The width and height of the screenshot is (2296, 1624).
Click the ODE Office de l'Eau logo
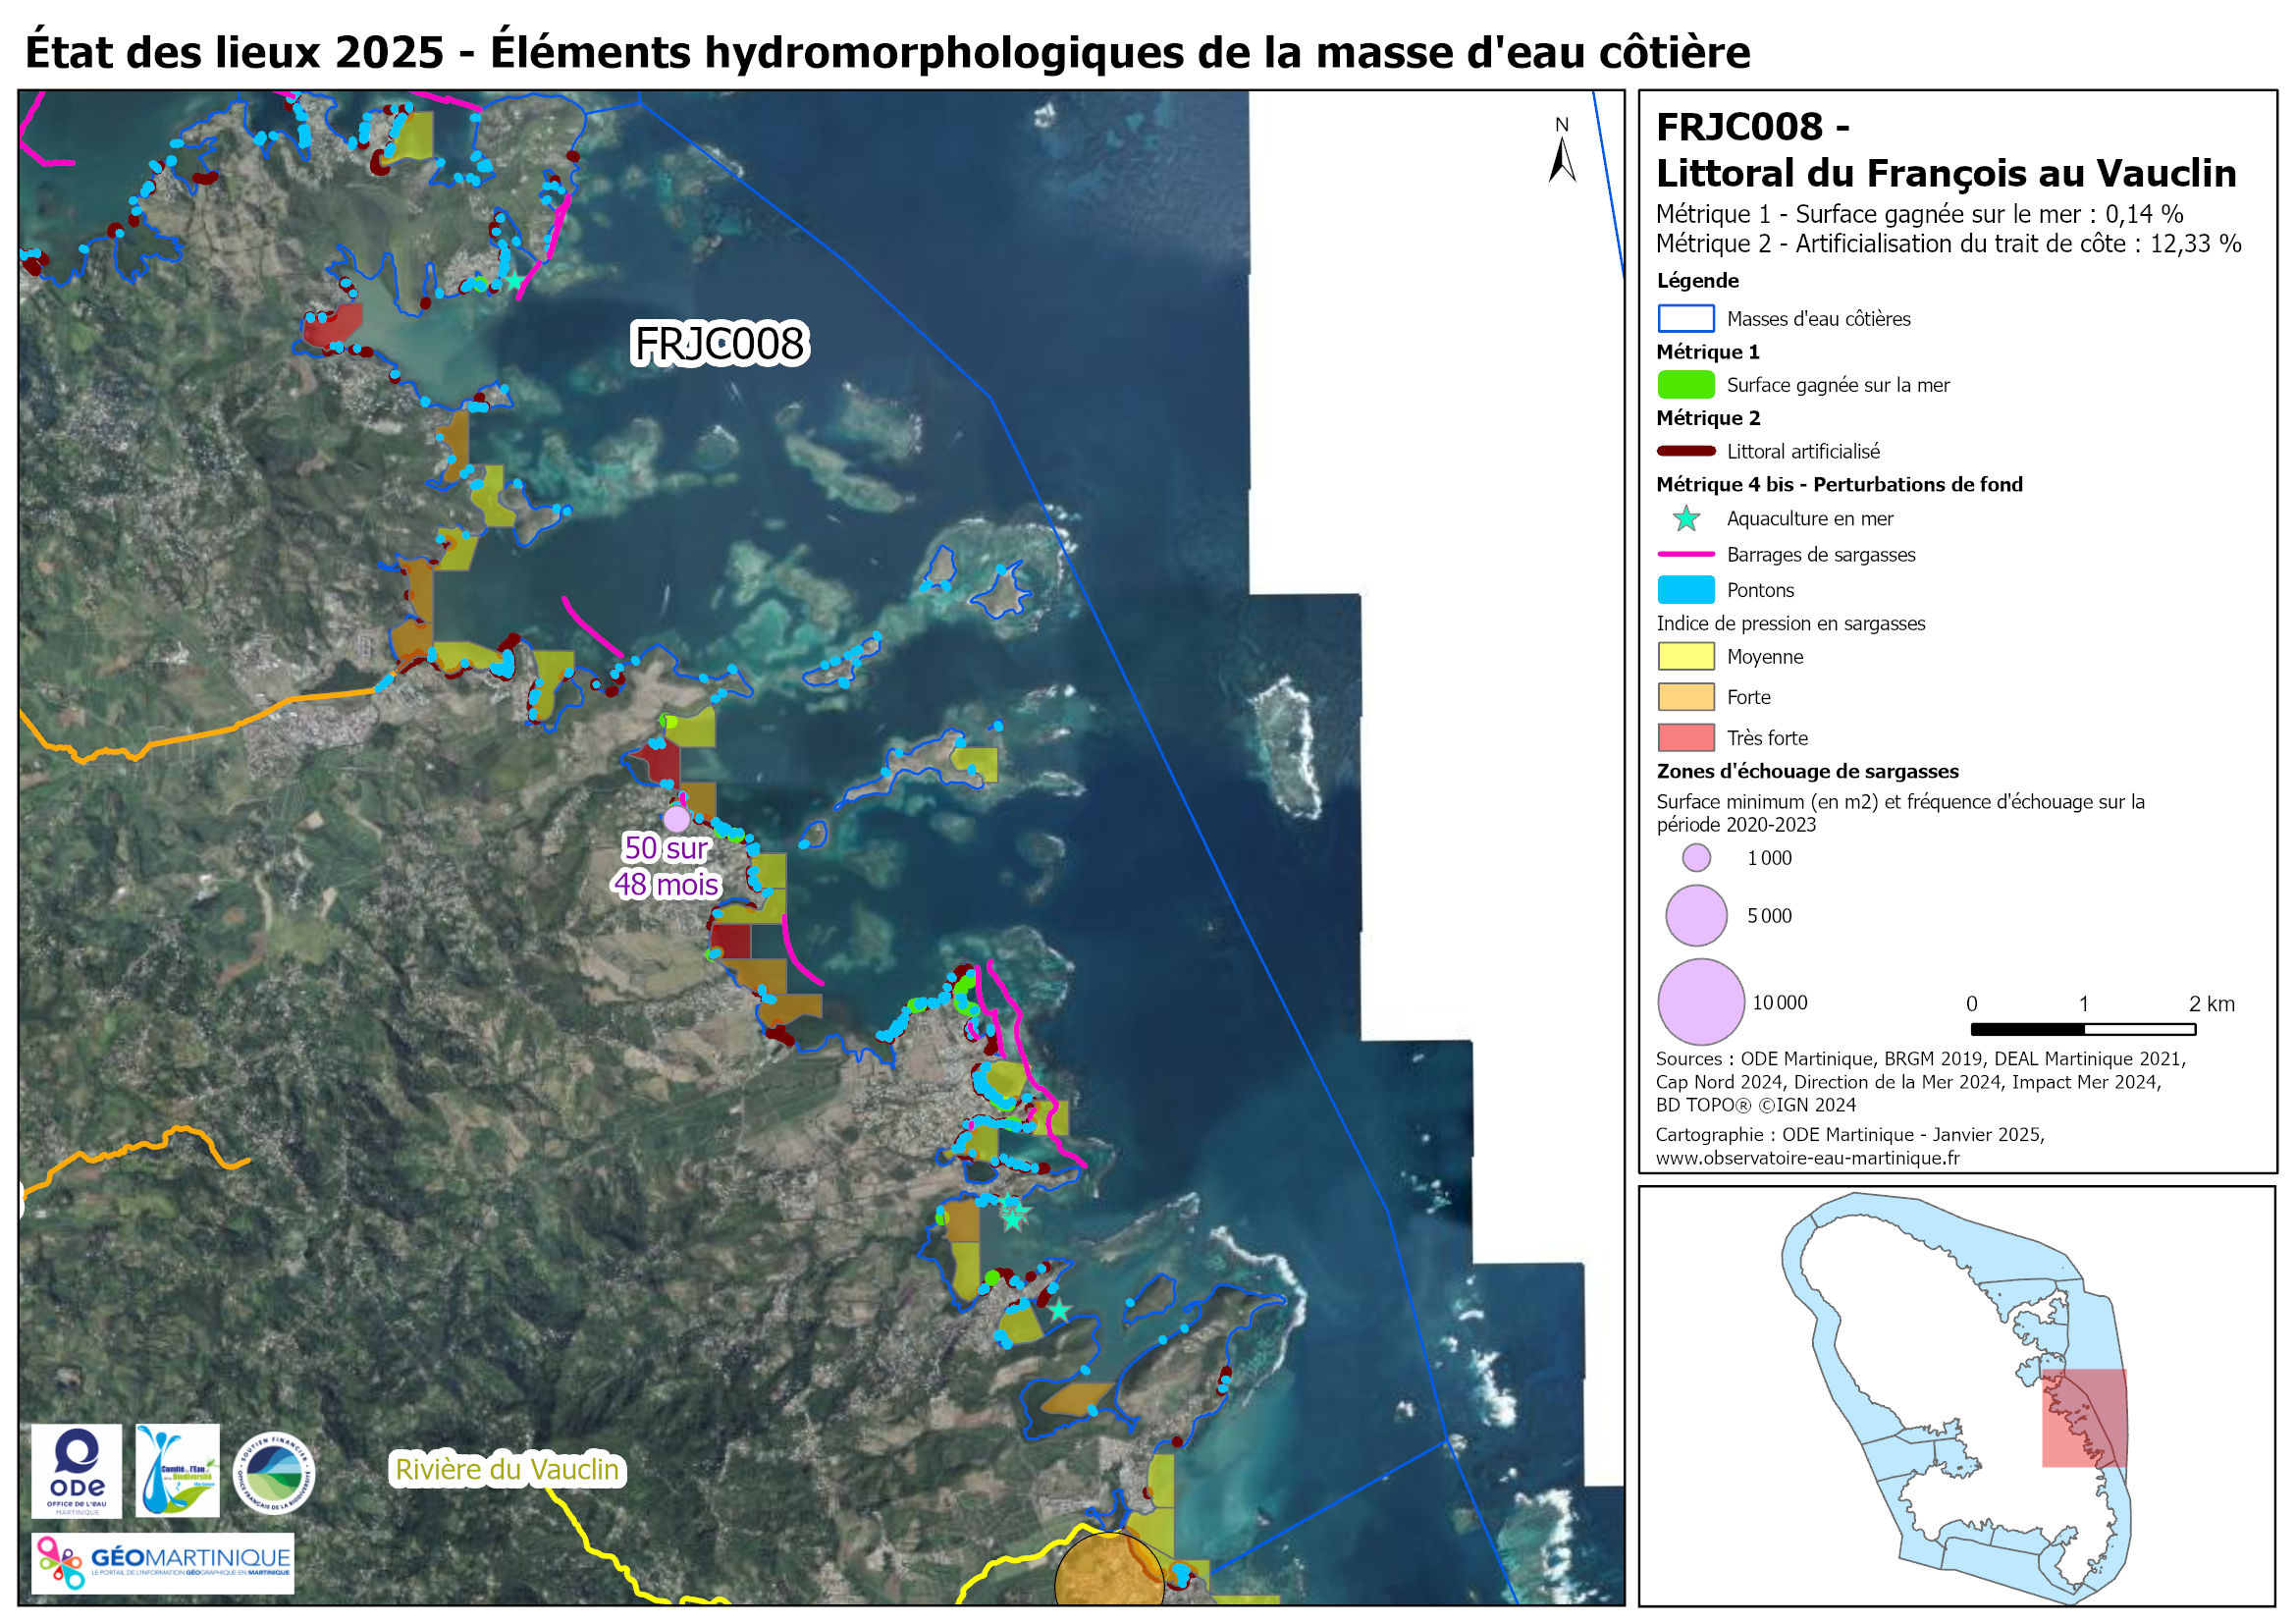(x=76, y=1471)
